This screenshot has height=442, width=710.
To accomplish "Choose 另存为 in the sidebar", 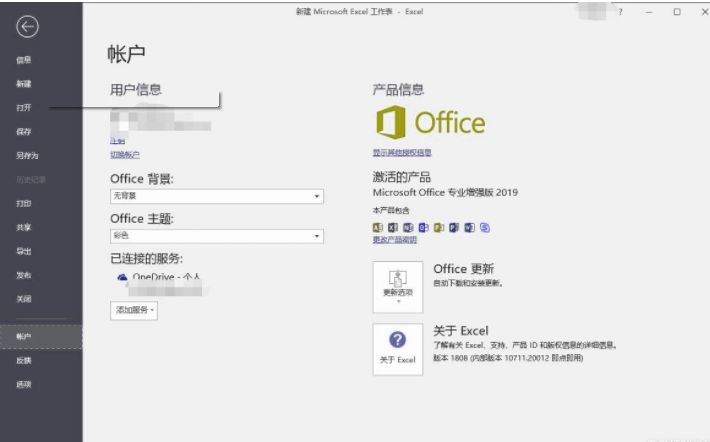I will pyautogui.click(x=27, y=155).
